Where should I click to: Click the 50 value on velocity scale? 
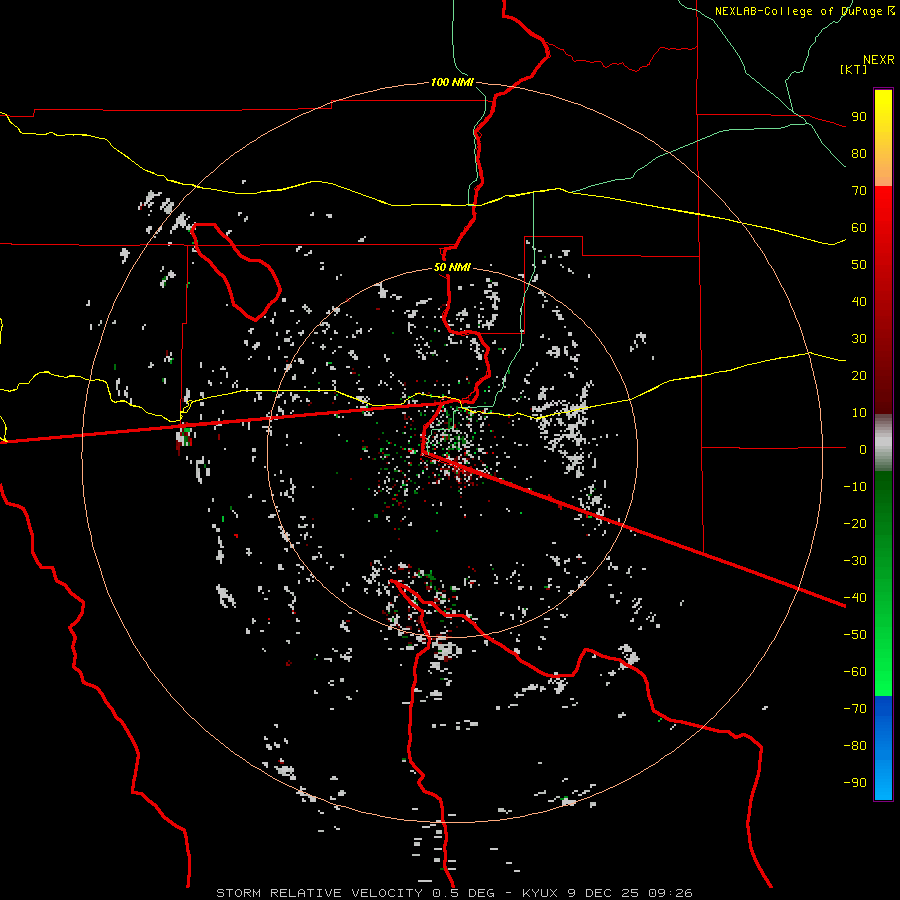(x=859, y=265)
